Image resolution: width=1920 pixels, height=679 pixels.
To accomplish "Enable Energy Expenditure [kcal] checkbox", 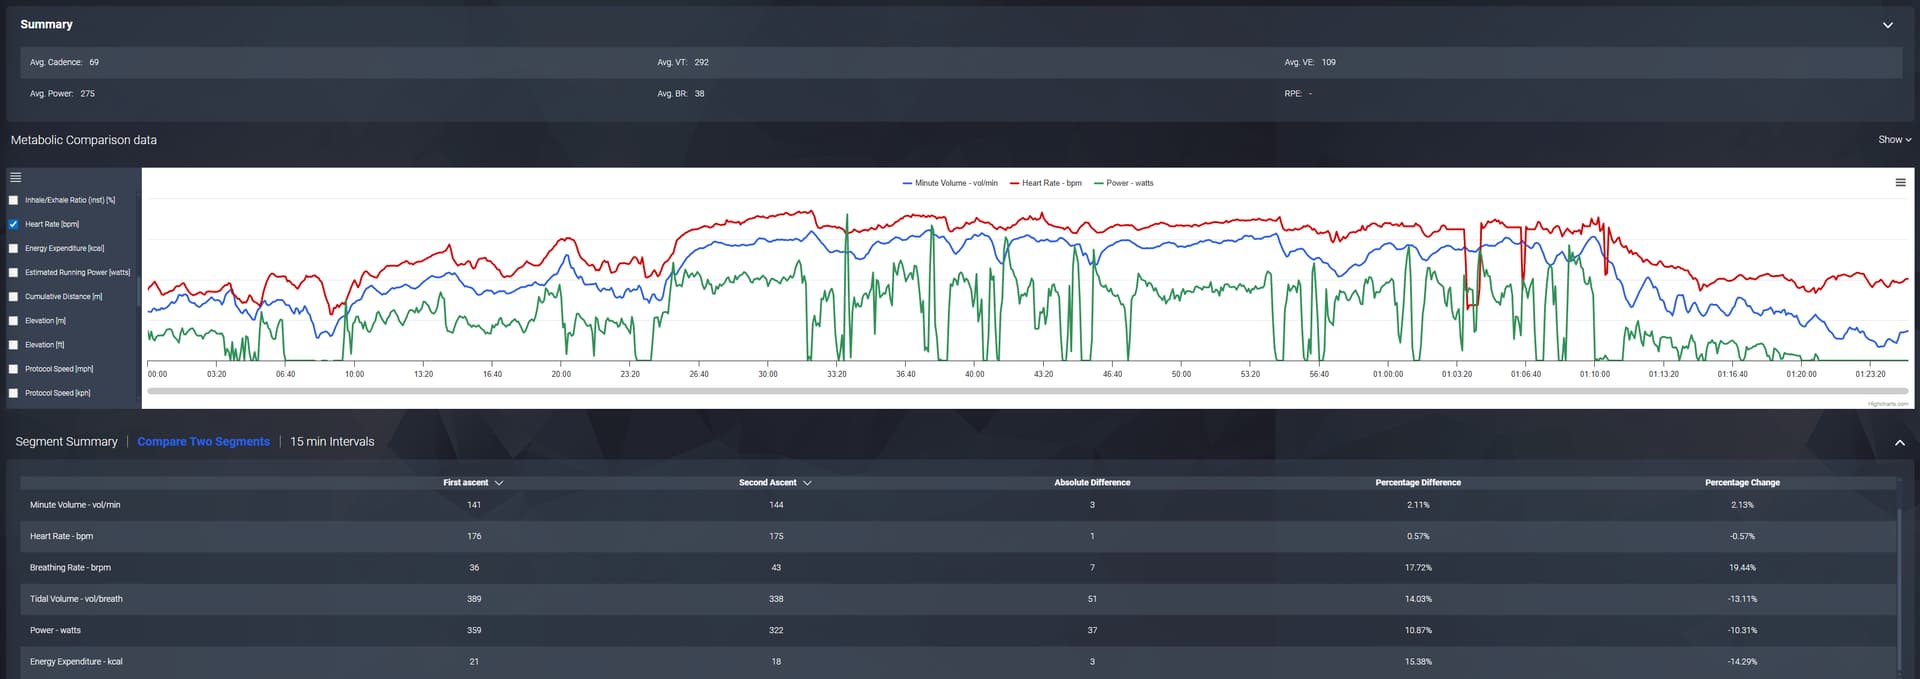I will click(14, 248).
